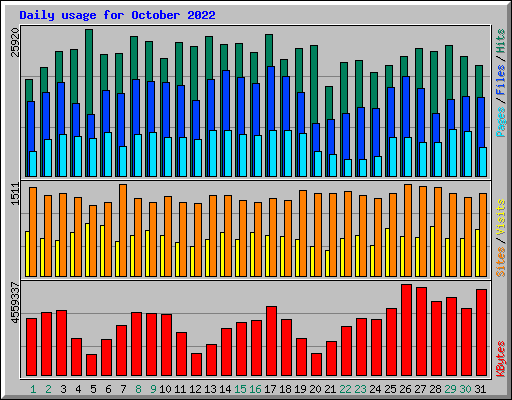Click day 6 on the x-axis

(x=108, y=389)
